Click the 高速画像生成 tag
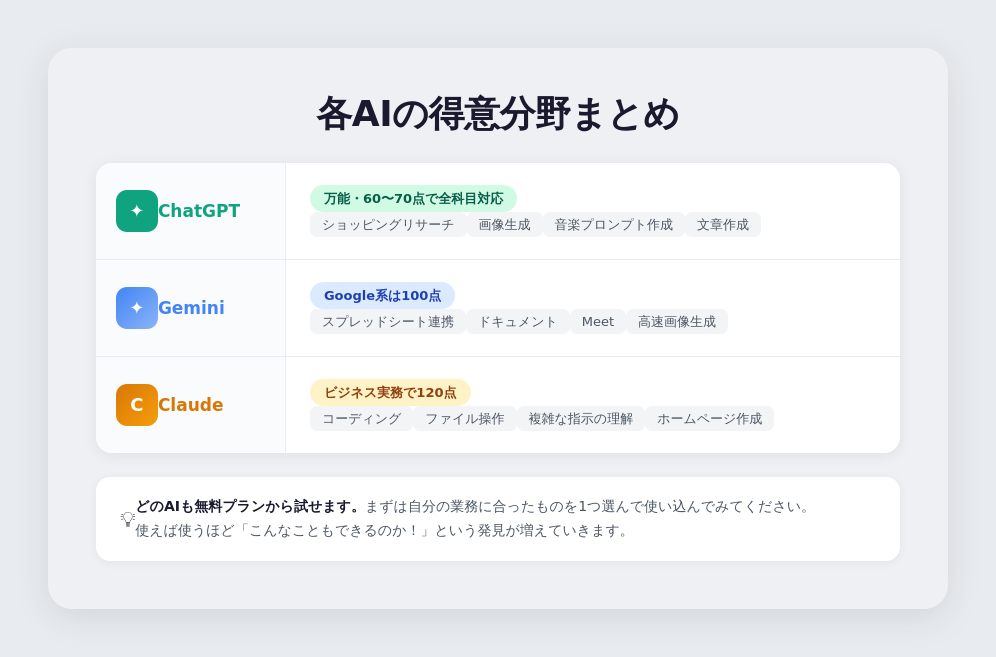The width and height of the screenshot is (996, 657). 677,322
